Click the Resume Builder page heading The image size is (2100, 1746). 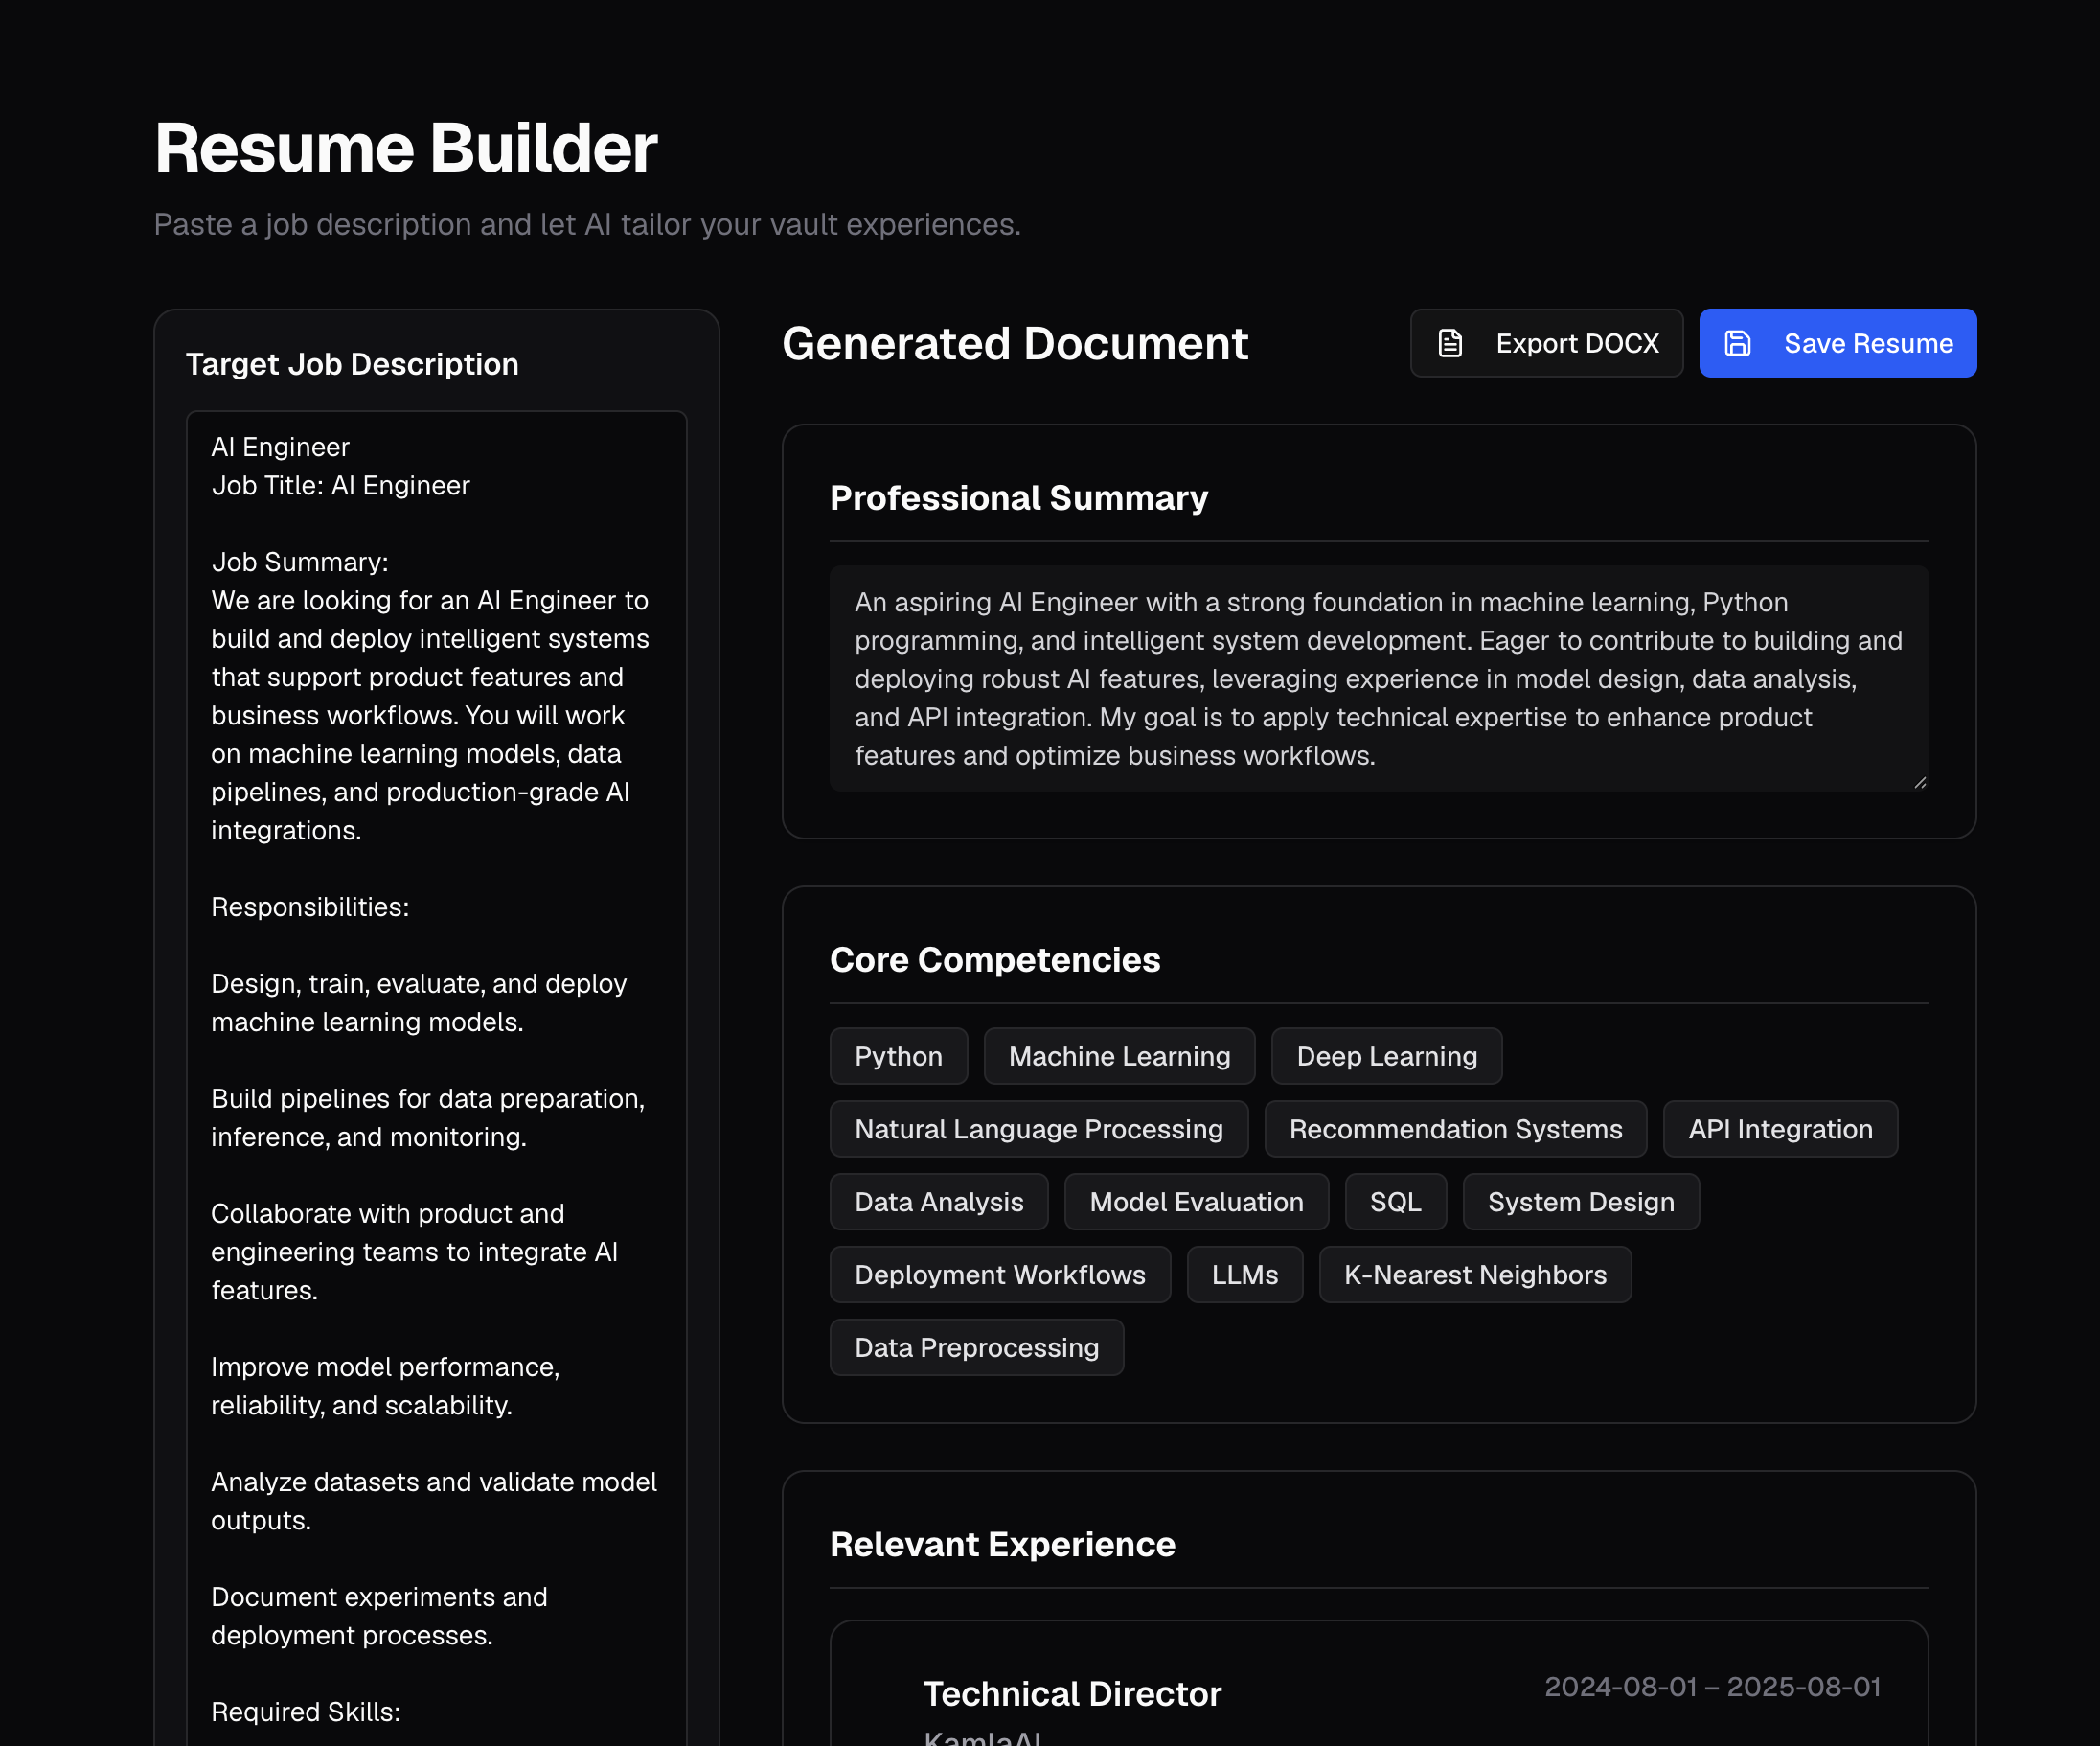point(406,148)
